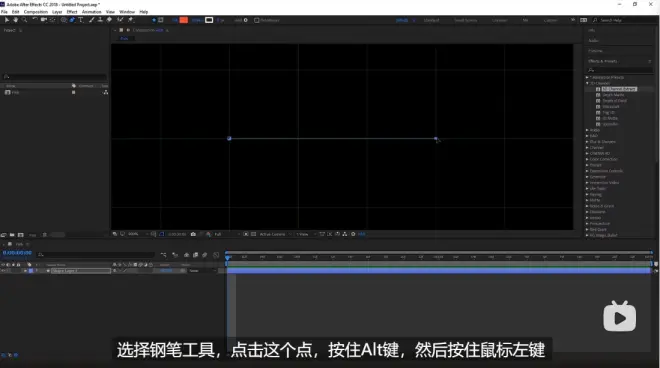Open the Effect menu
660x368 pixels.
72,12
